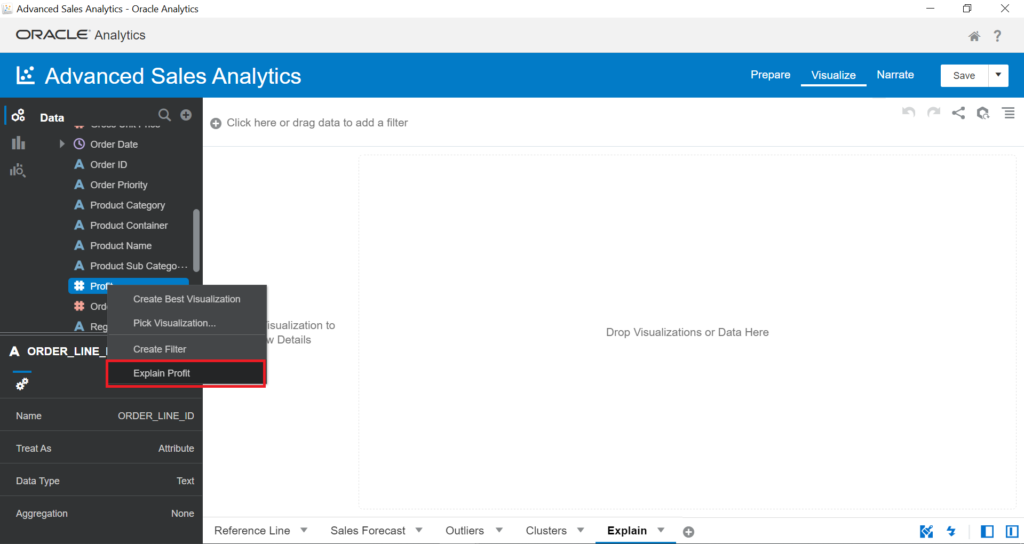Viewport: 1024px width, 544px height.
Task: Select the Product Category data element
Action: (x=127, y=205)
